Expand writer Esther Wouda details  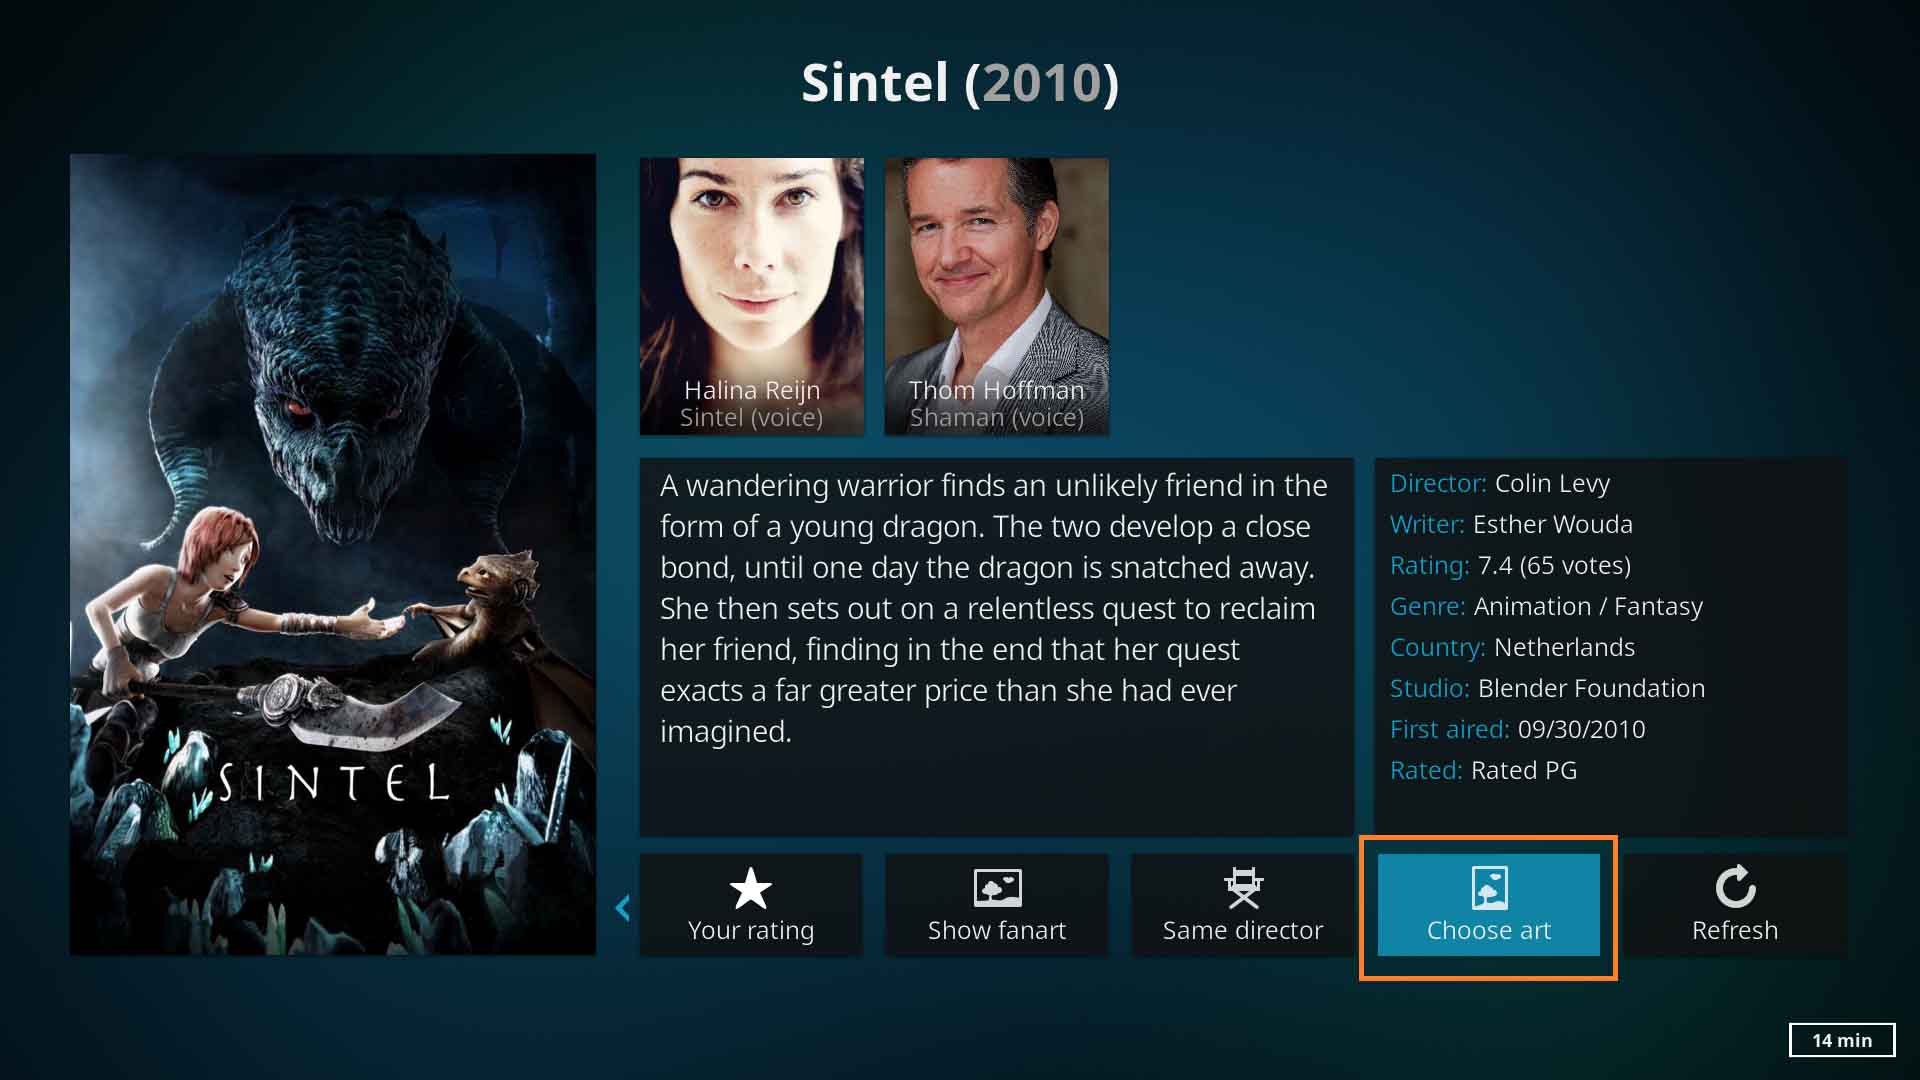[1553, 524]
